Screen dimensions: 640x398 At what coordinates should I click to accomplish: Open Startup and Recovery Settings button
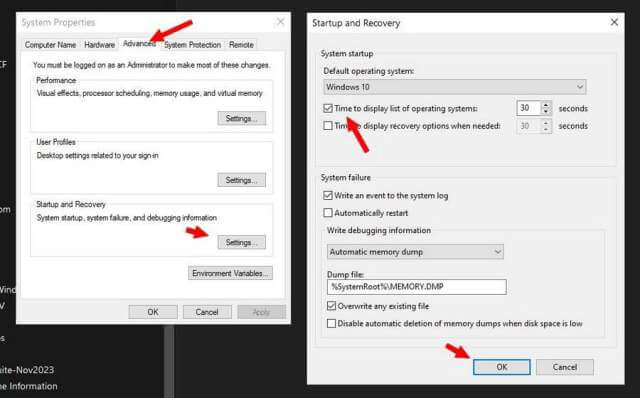click(241, 242)
